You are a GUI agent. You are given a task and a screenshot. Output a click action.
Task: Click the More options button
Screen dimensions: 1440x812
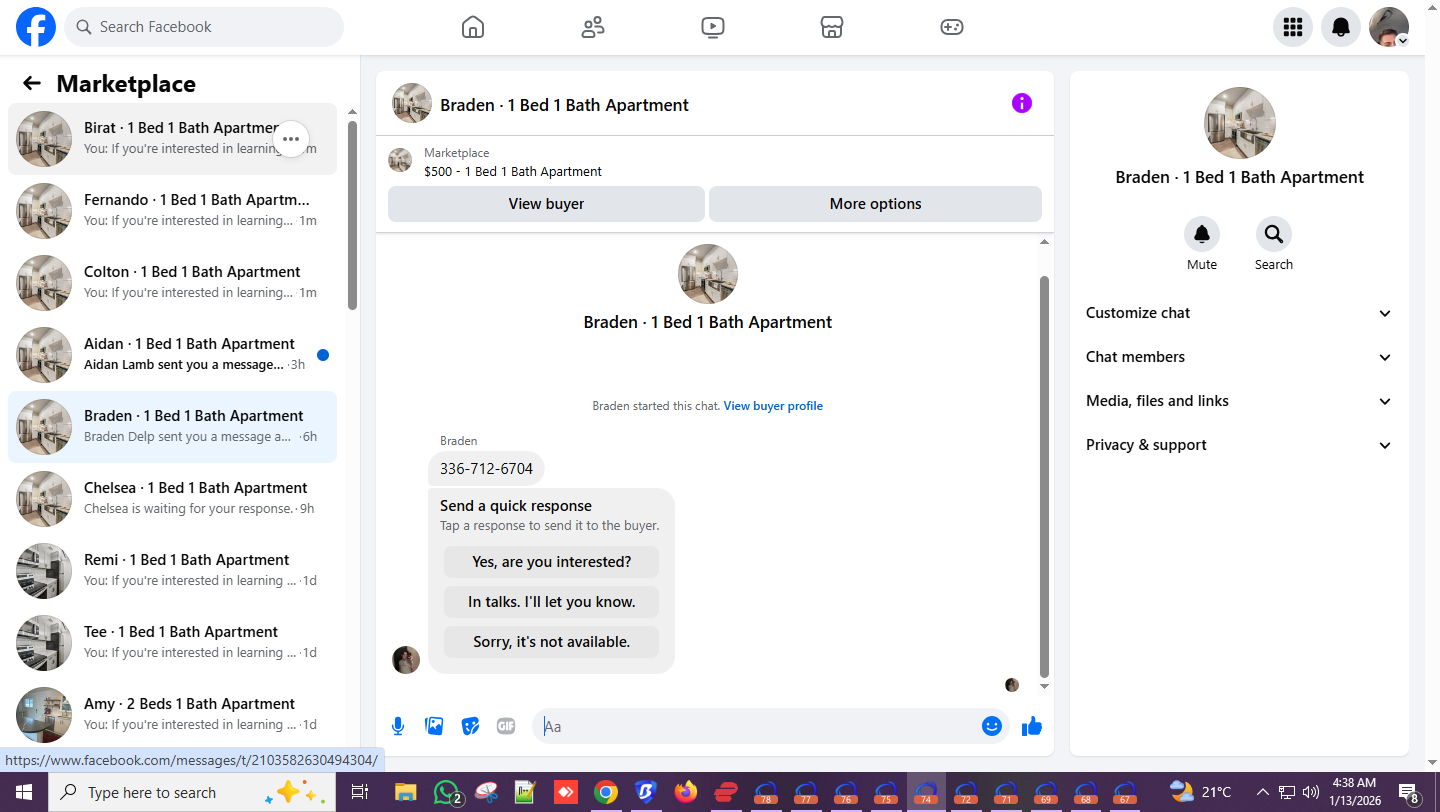pos(875,204)
